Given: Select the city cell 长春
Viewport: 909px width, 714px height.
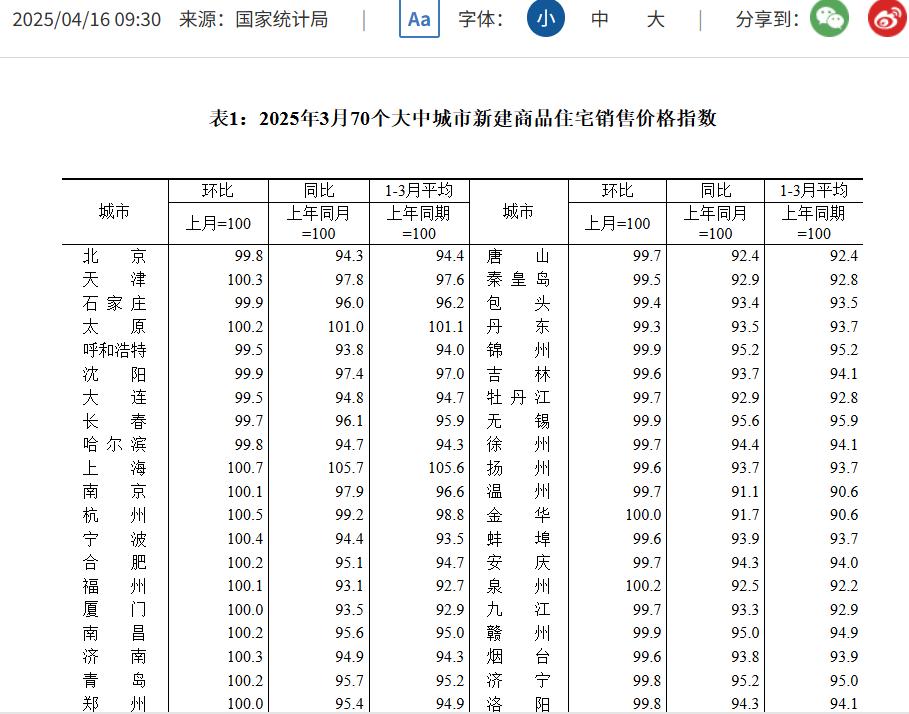Looking at the screenshot, I should (x=114, y=421).
